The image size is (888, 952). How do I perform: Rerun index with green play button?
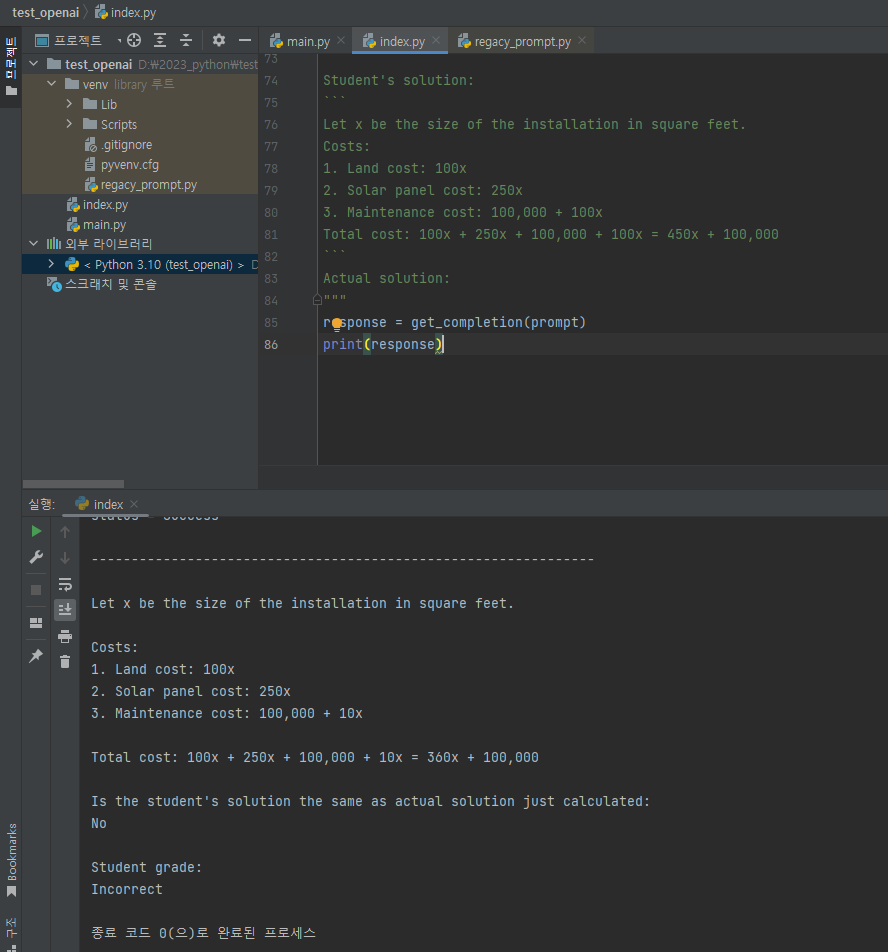(36, 531)
